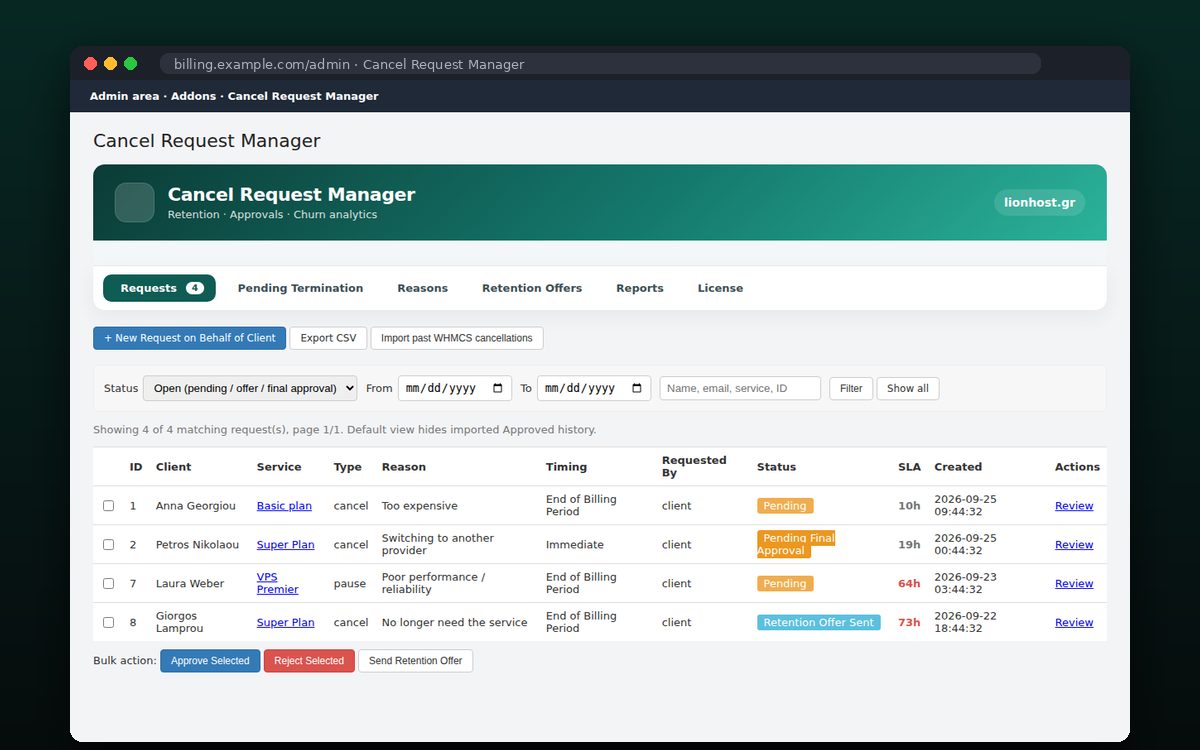The height and width of the screenshot is (750, 1200).
Task: Review Laura Weber's request
Action: [x=1074, y=583]
